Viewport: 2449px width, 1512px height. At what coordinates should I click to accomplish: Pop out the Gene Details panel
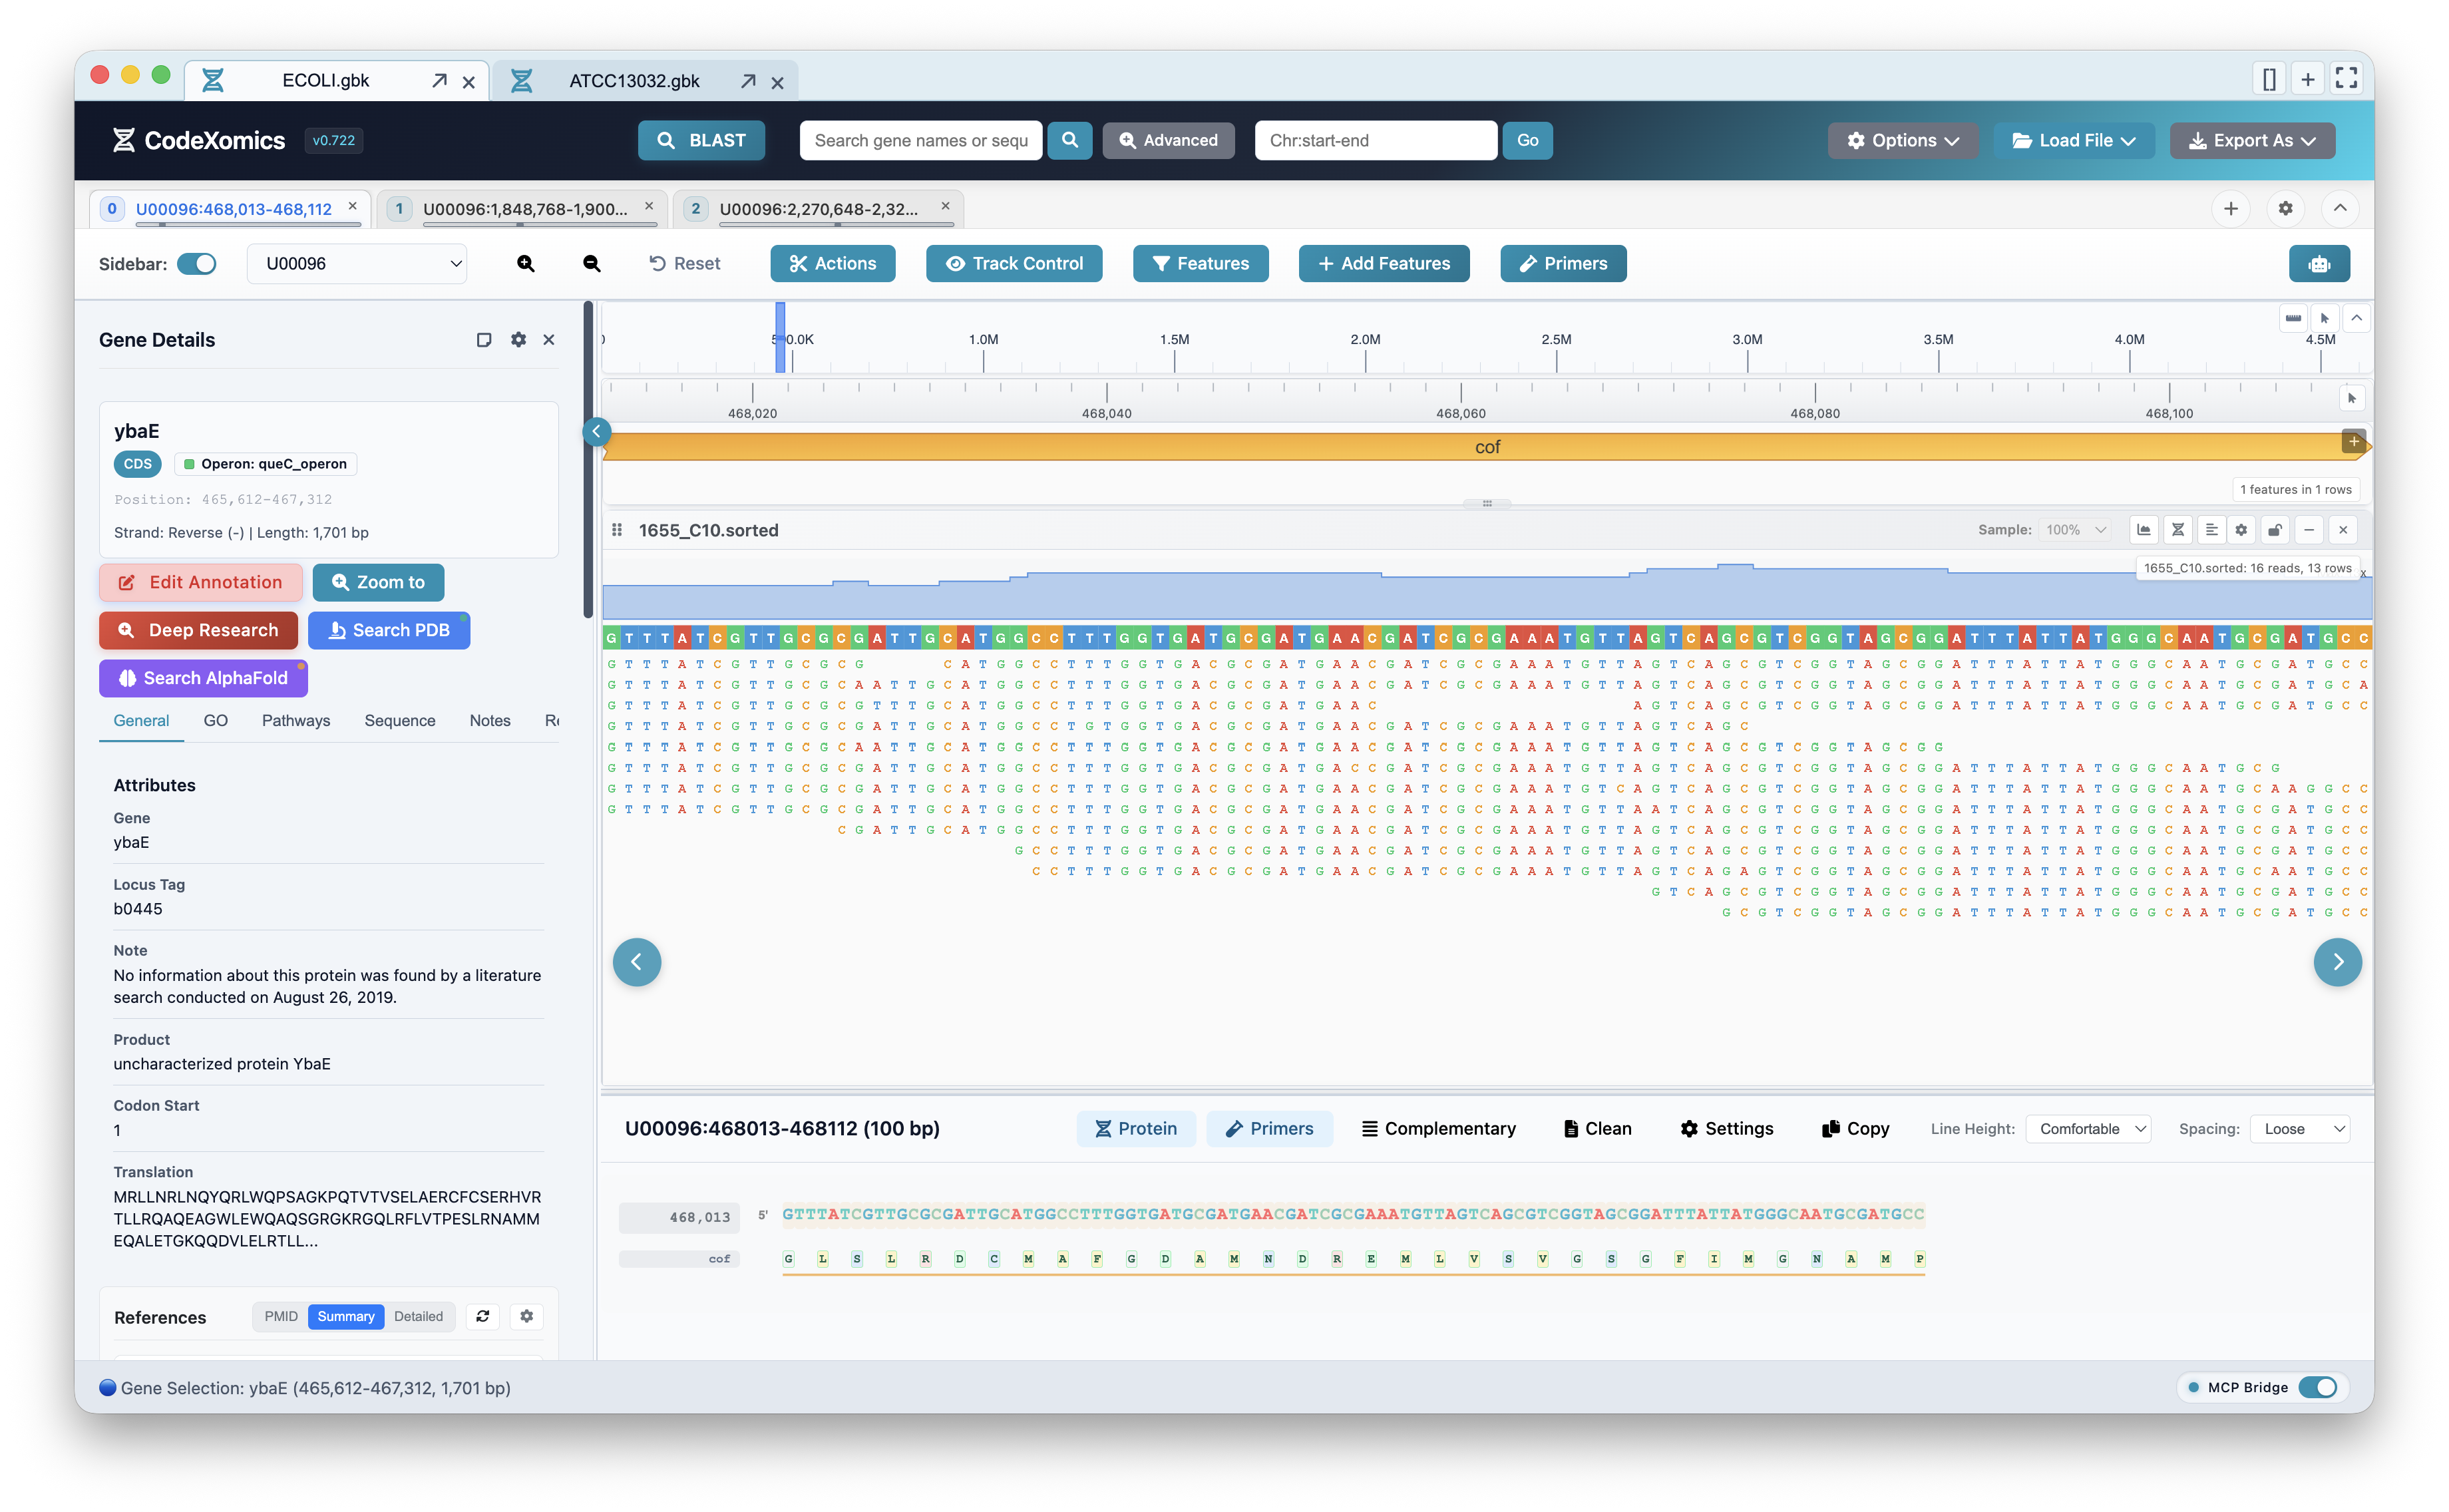pyautogui.click(x=484, y=340)
